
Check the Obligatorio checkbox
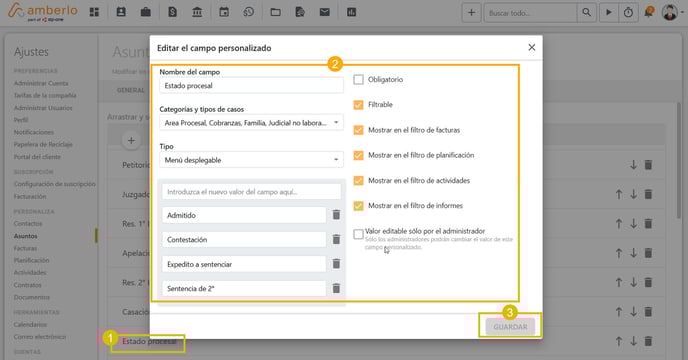point(358,79)
